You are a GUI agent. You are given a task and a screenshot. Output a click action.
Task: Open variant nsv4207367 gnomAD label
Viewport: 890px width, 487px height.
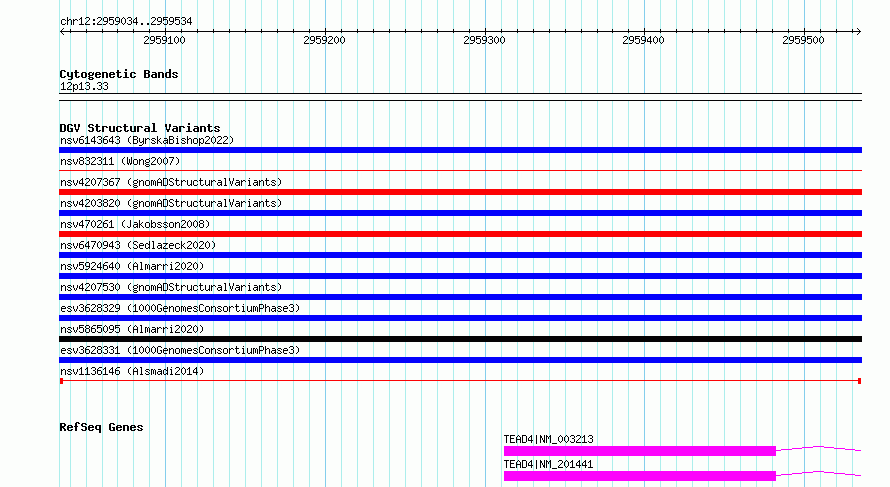(171, 182)
